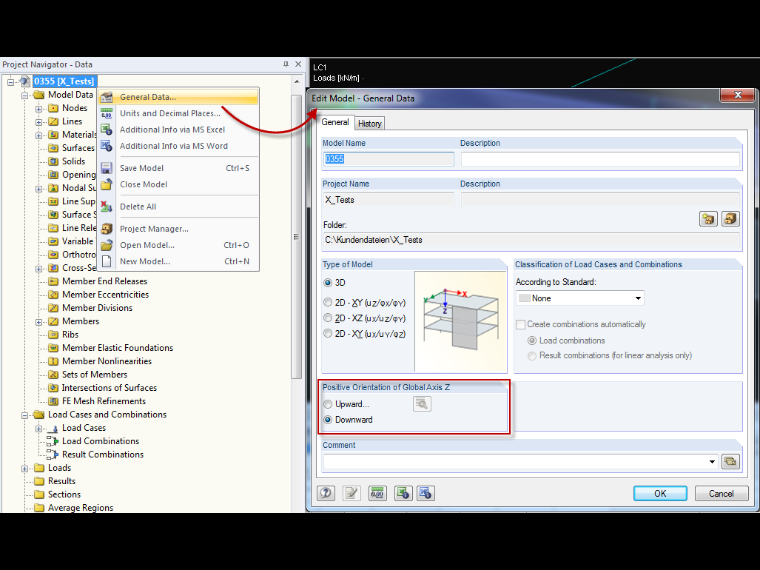Click Sets of Members folder icon
The image size is (760, 570).
53,375
